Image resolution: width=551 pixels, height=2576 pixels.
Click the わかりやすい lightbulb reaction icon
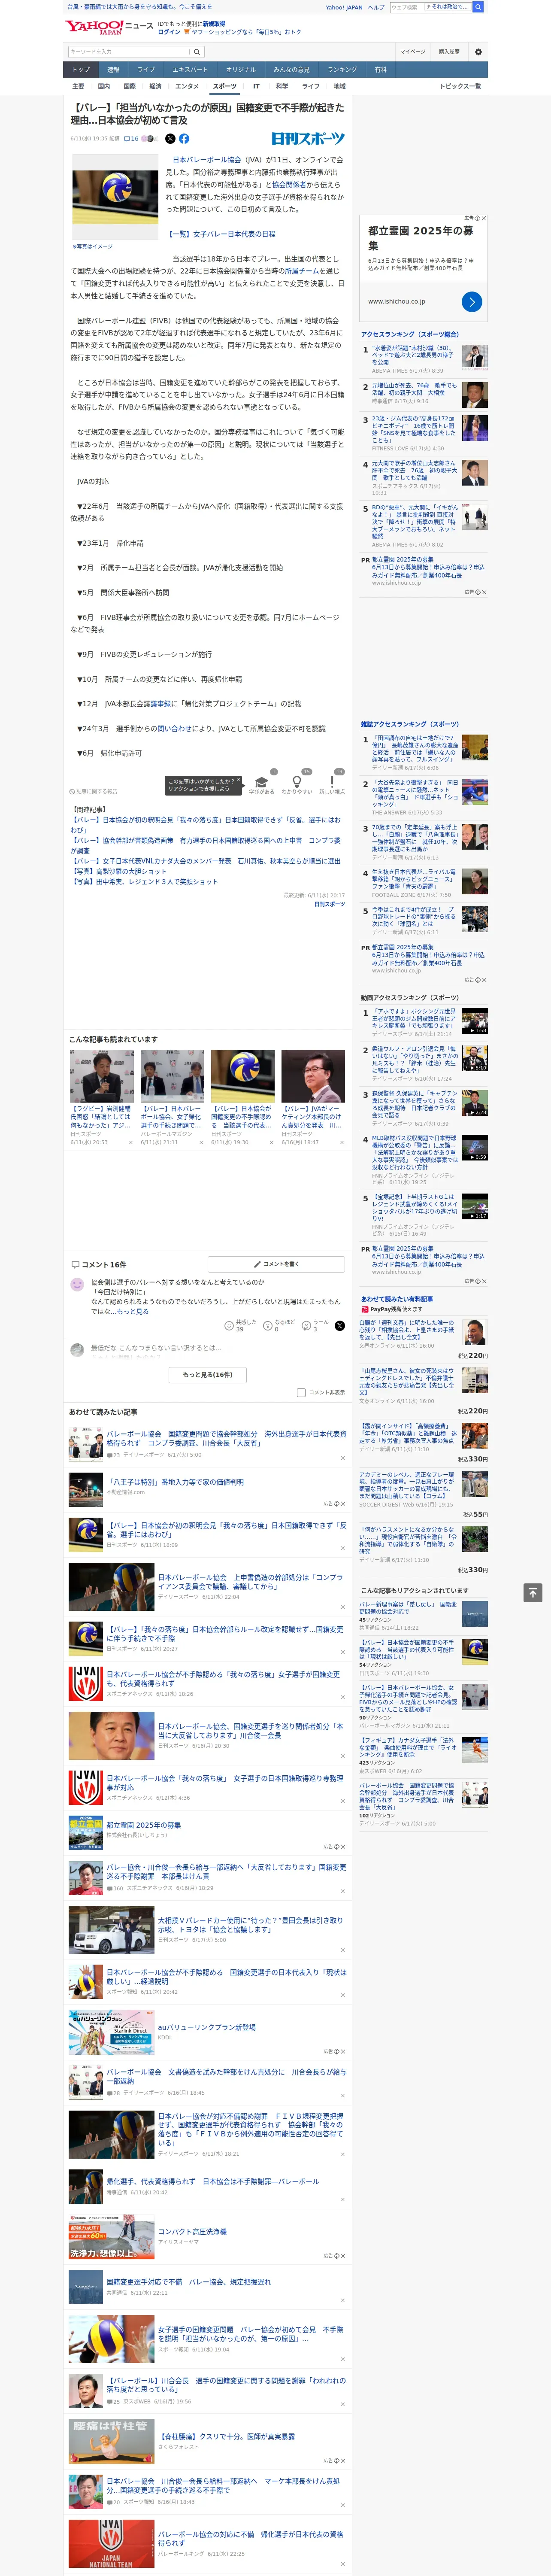(x=296, y=782)
